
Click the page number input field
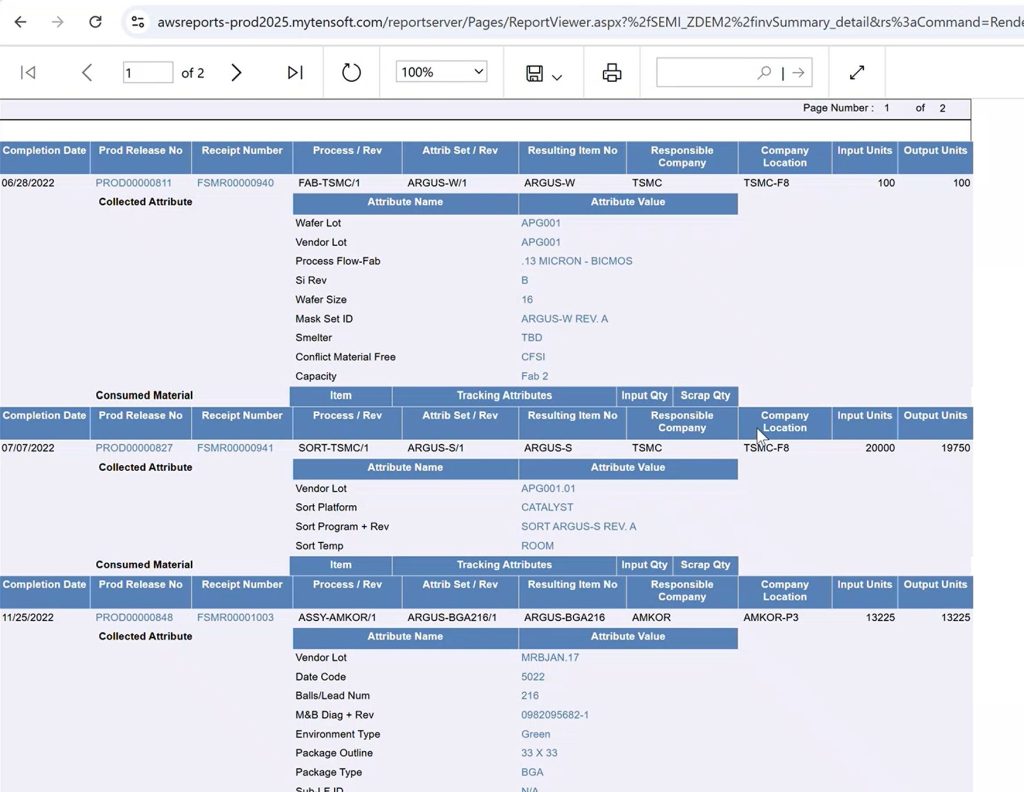(148, 71)
